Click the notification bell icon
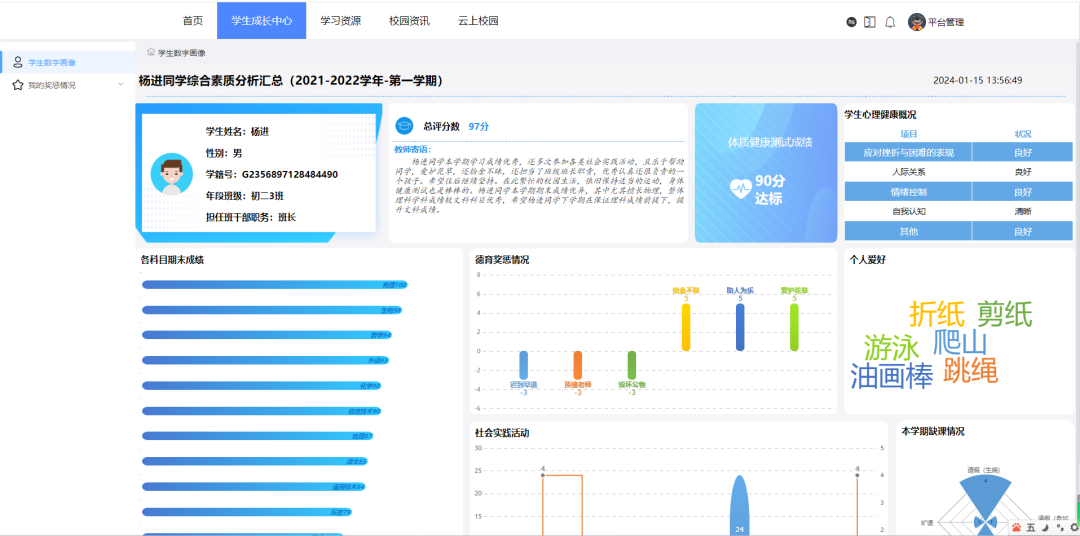 coord(890,22)
